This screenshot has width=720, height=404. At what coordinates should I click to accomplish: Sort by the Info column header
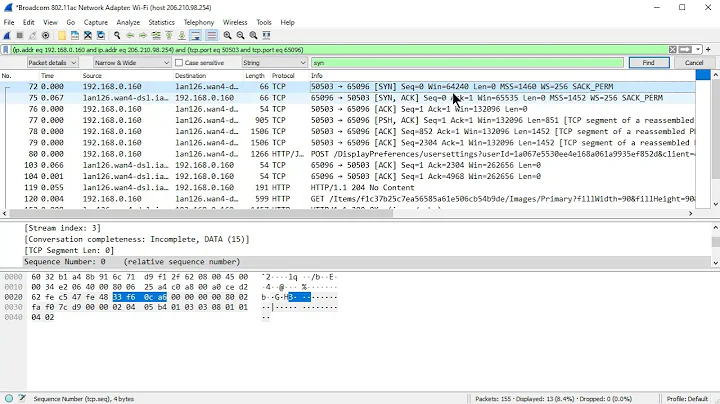[x=503, y=76]
